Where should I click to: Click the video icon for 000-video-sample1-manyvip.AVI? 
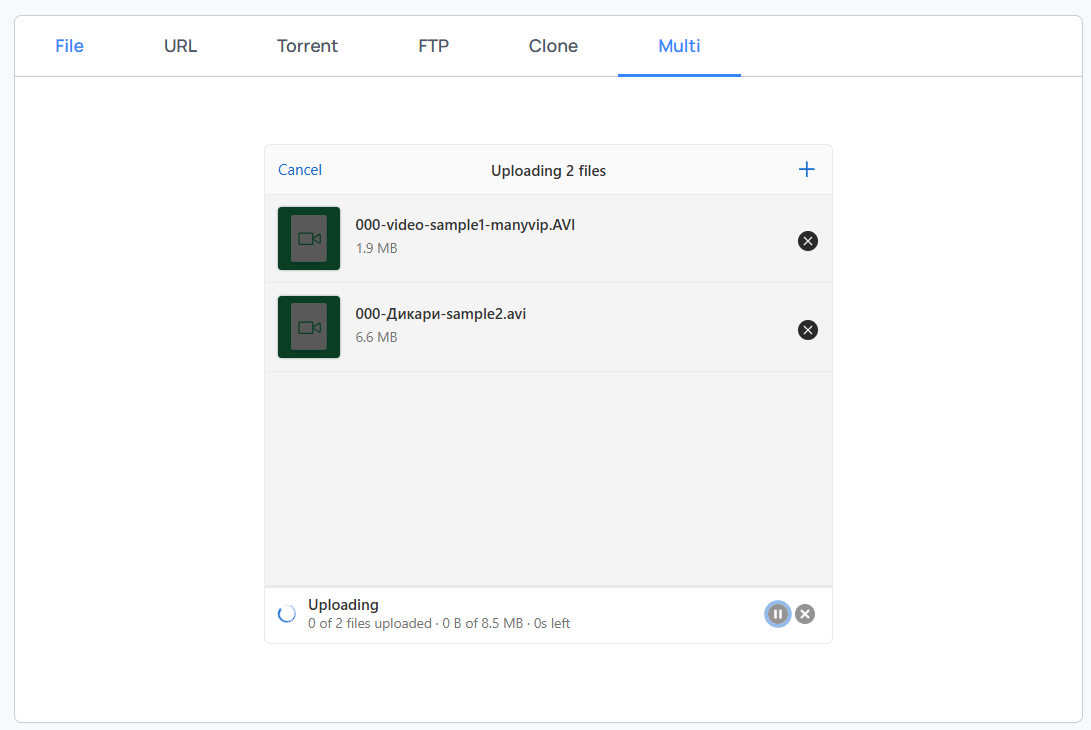[x=308, y=238]
